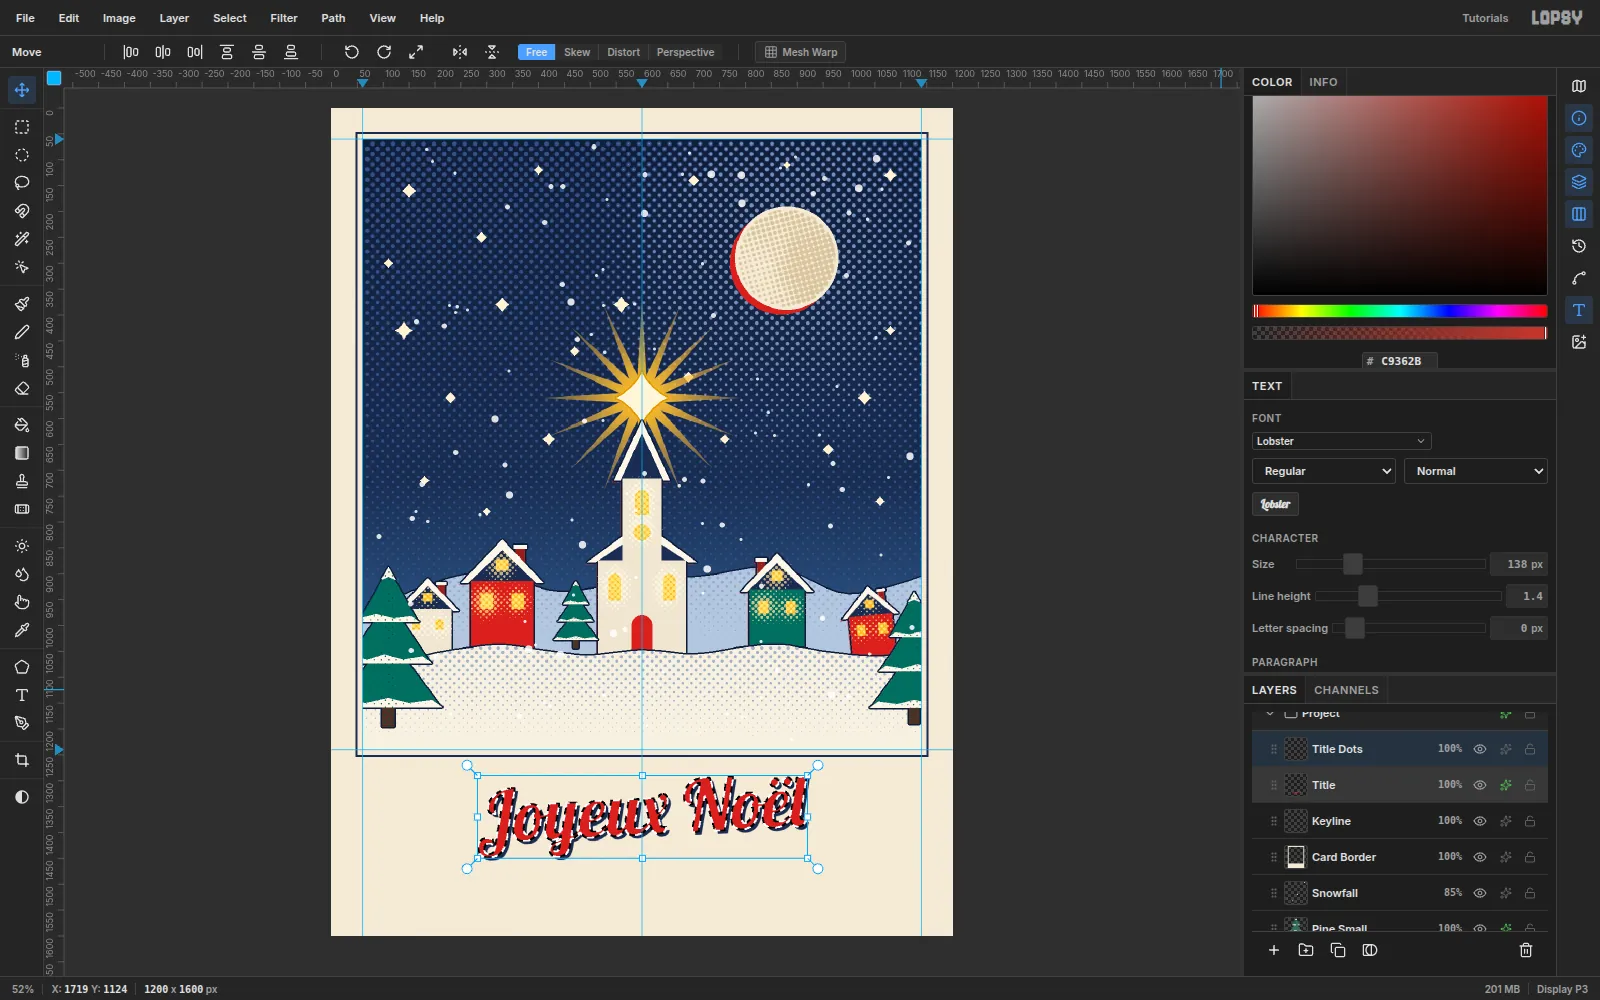Select the Pencil tool

click(x=22, y=332)
